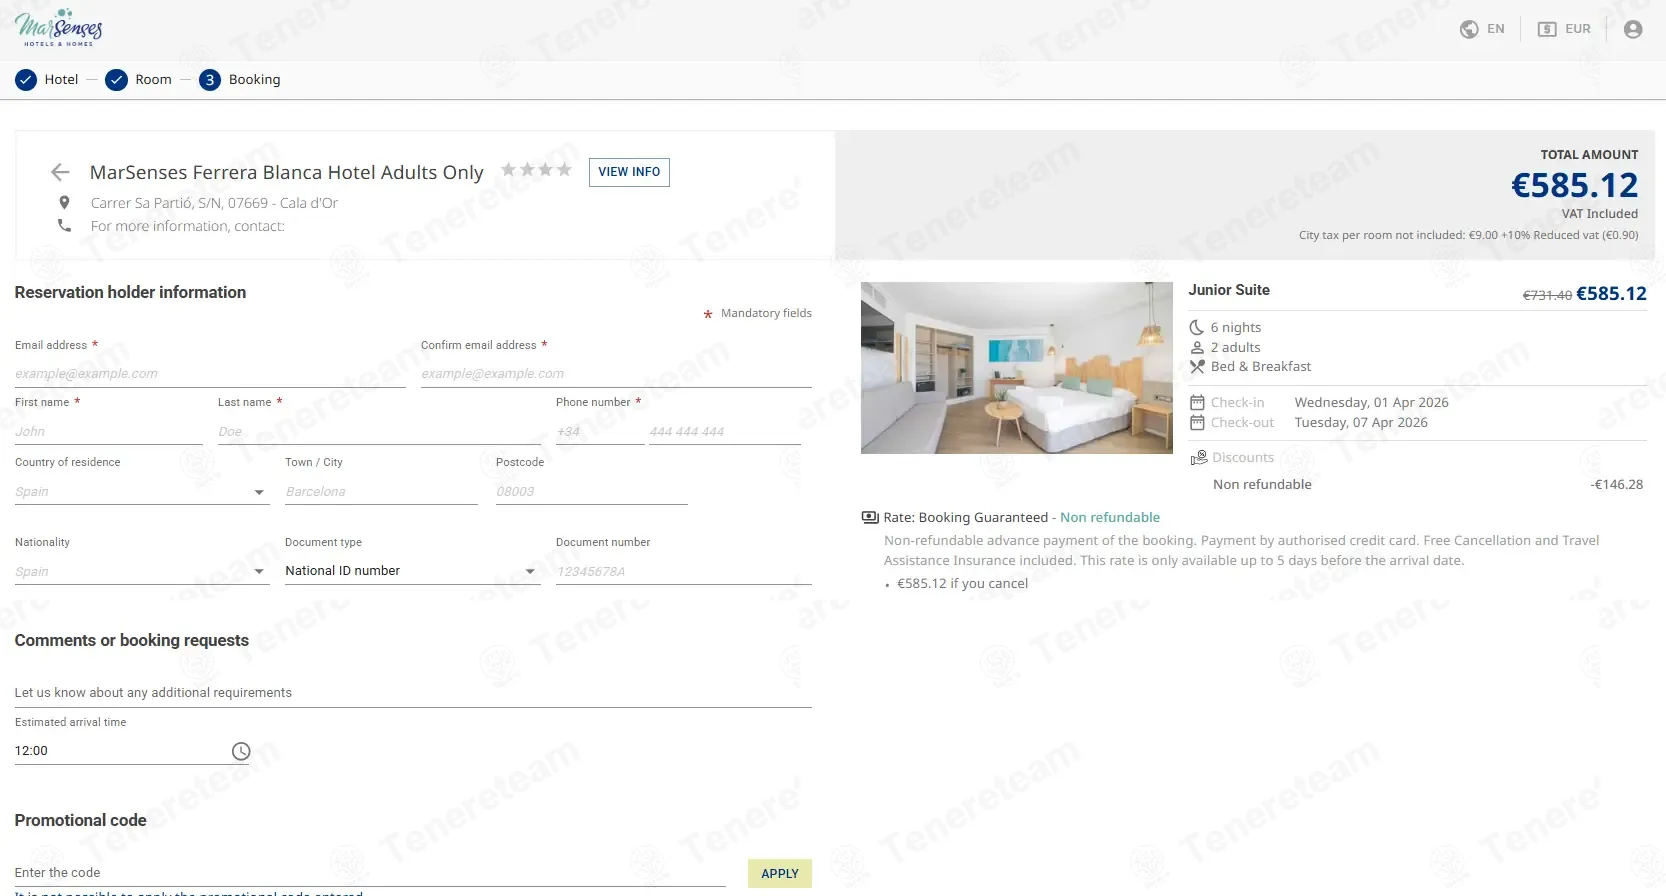Click the hotel star rating
The image size is (1666, 896).
point(537,170)
